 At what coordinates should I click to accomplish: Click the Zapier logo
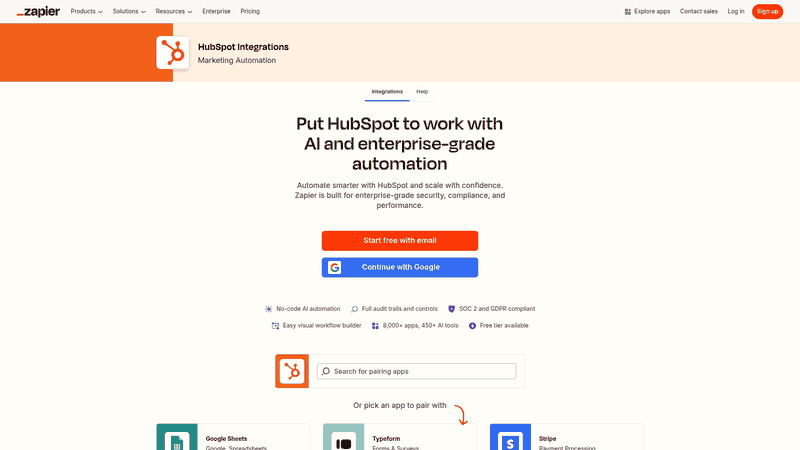pos(38,11)
